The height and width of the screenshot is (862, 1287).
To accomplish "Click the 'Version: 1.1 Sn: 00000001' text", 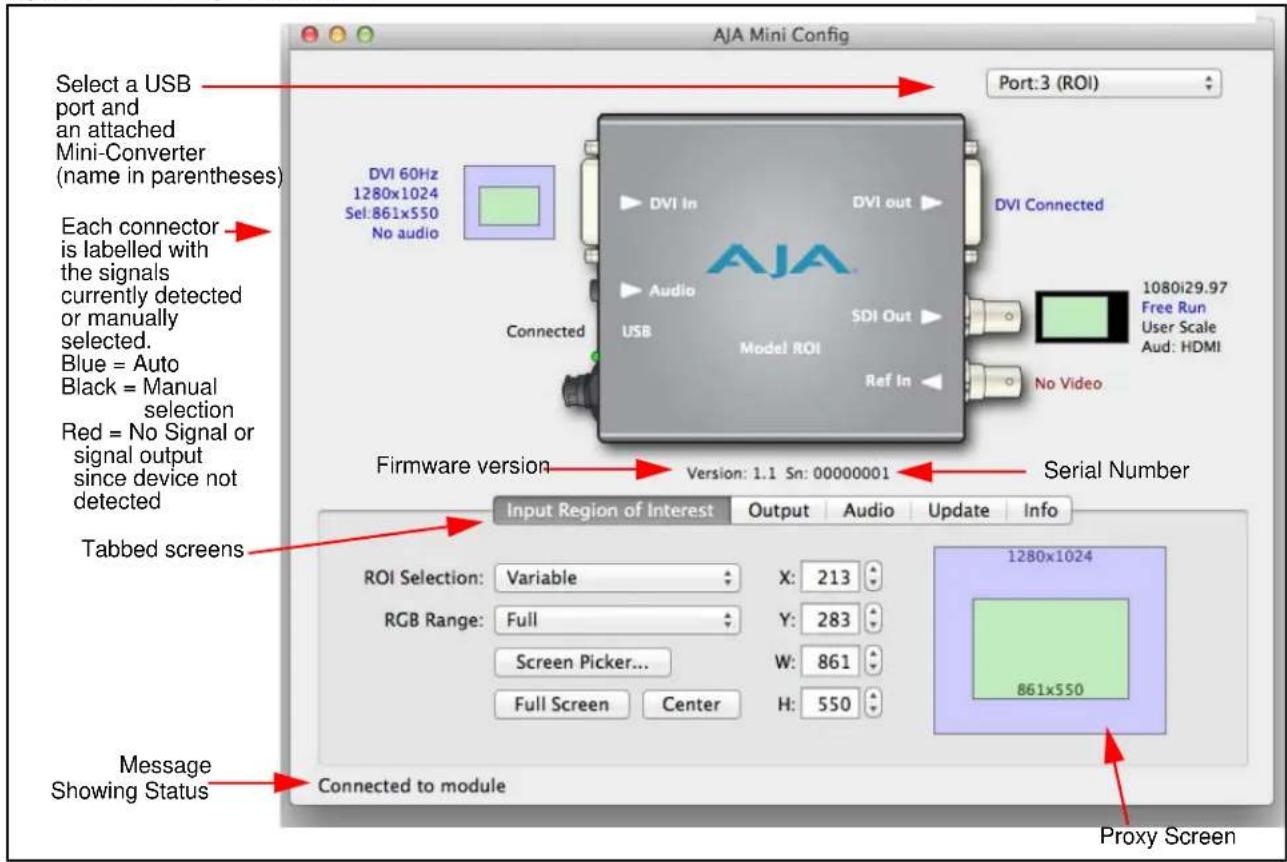I will 789,472.
